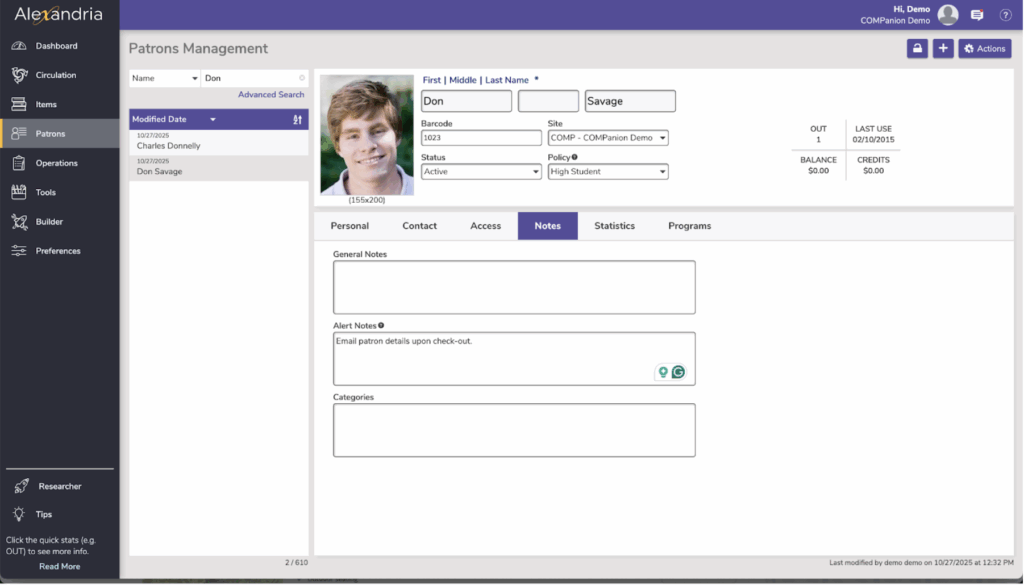Click the user avatar icon
The height and width of the screenshot is (585, 1024).
point(948,15)
